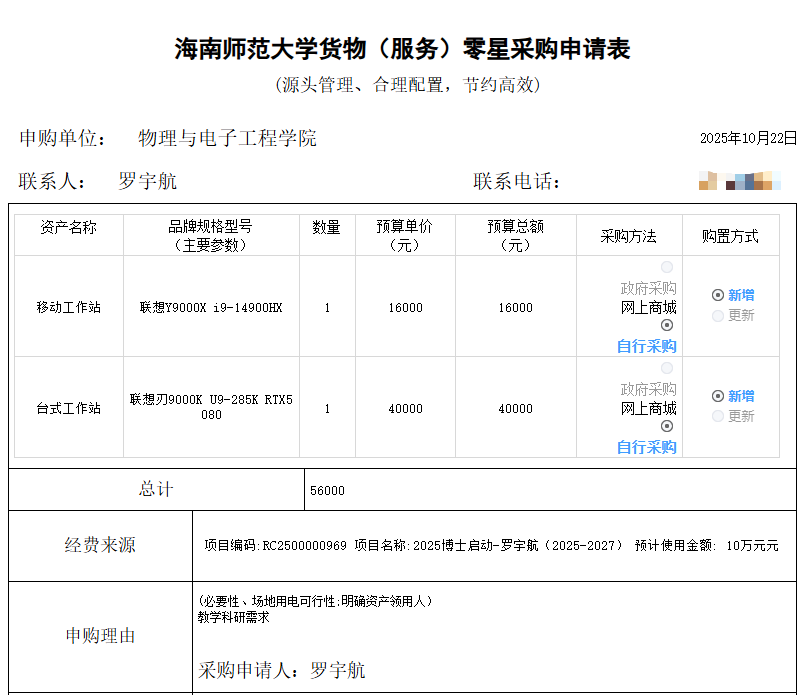799x695 pixels.
Task: Select 新增 radio for 台式工作站 row
Action: [x=718, y=396]
